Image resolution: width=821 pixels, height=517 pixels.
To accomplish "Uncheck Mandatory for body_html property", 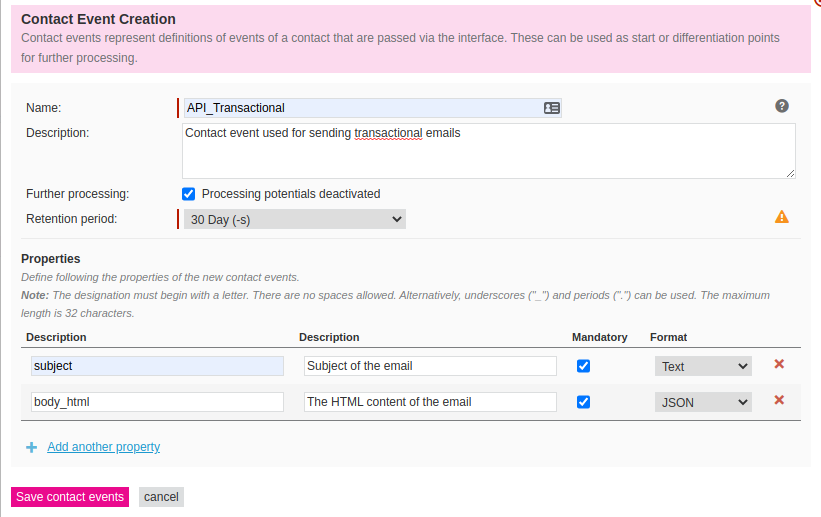I will click(x=583, y=402).
